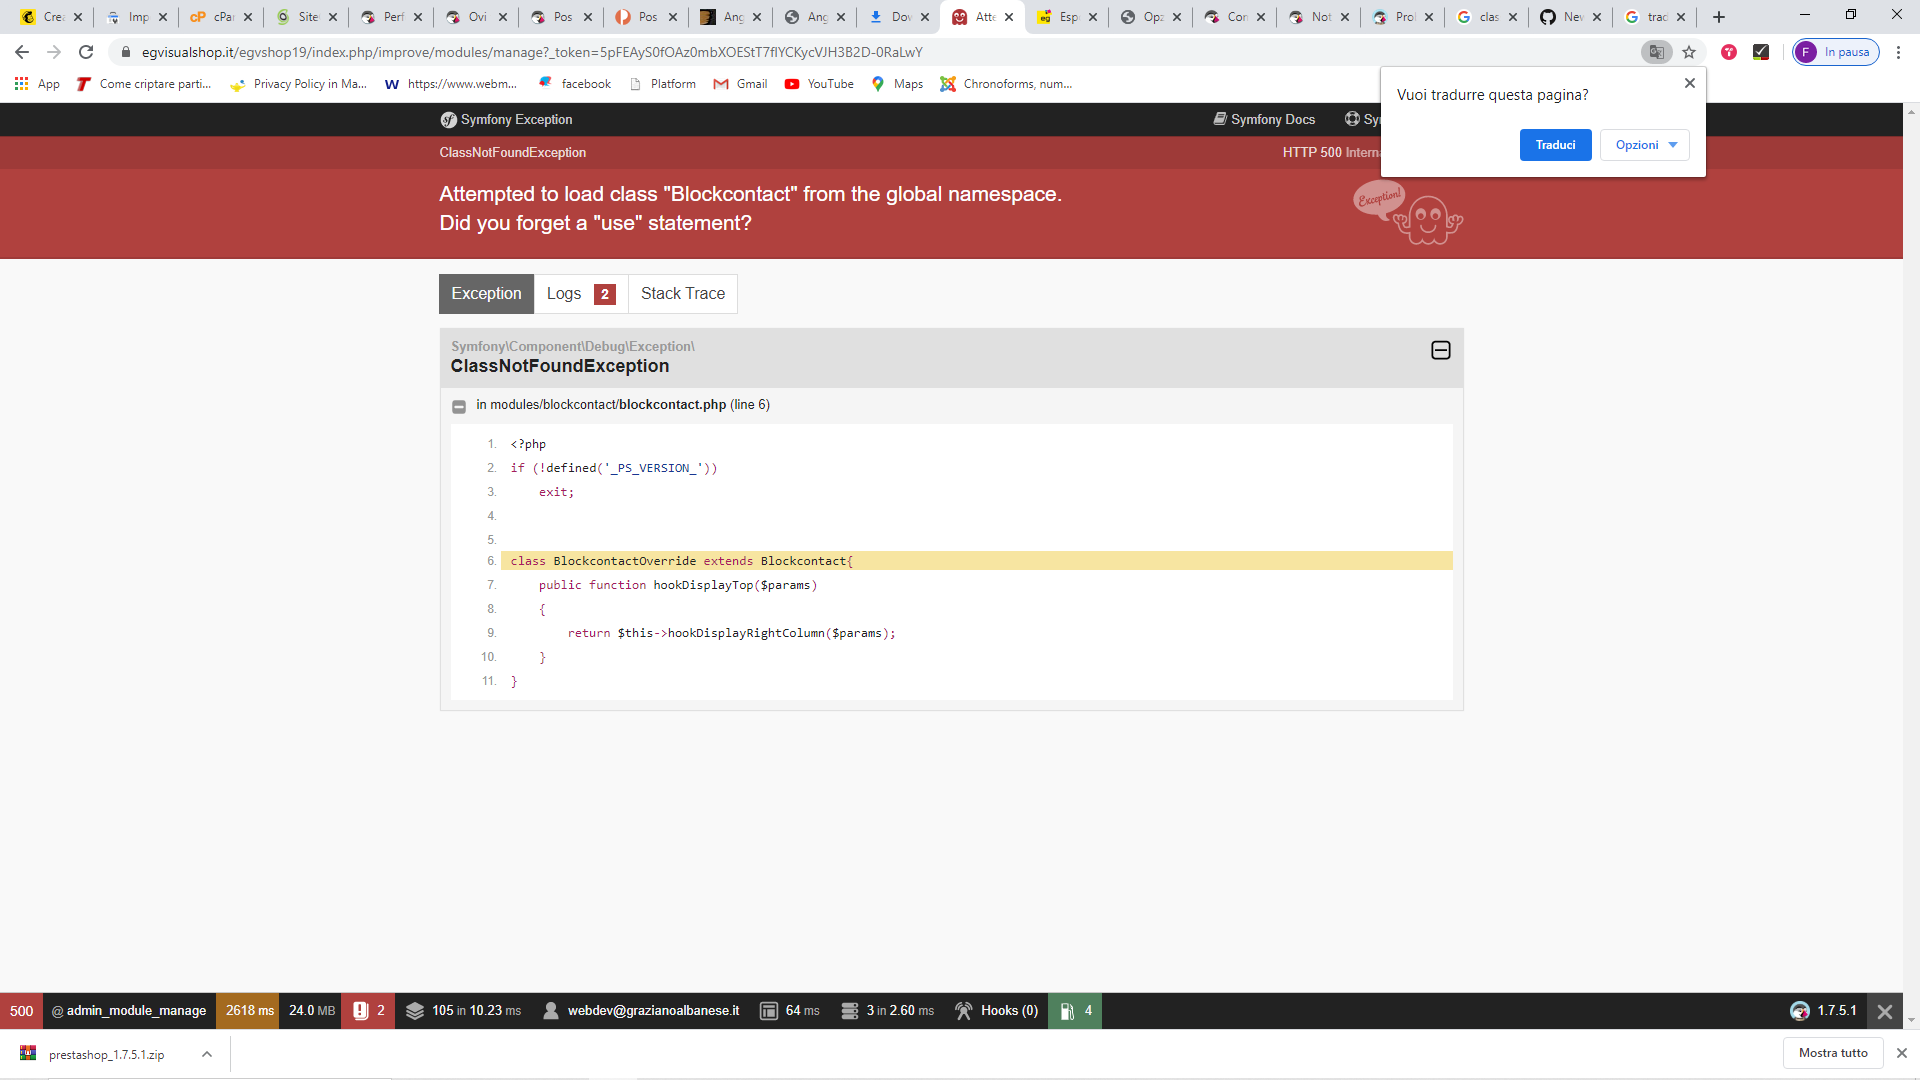Reload the page

[x=86, y=52]
